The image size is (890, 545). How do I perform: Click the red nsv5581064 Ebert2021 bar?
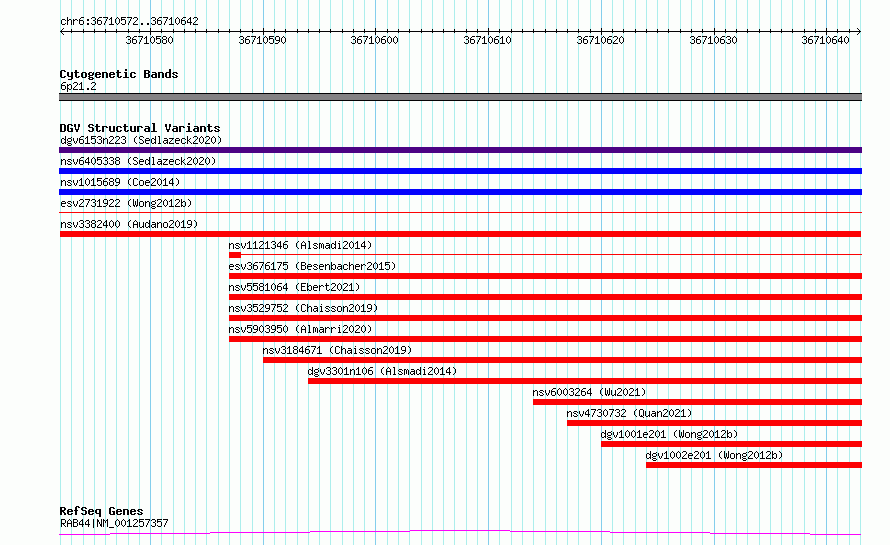[545, 297]
